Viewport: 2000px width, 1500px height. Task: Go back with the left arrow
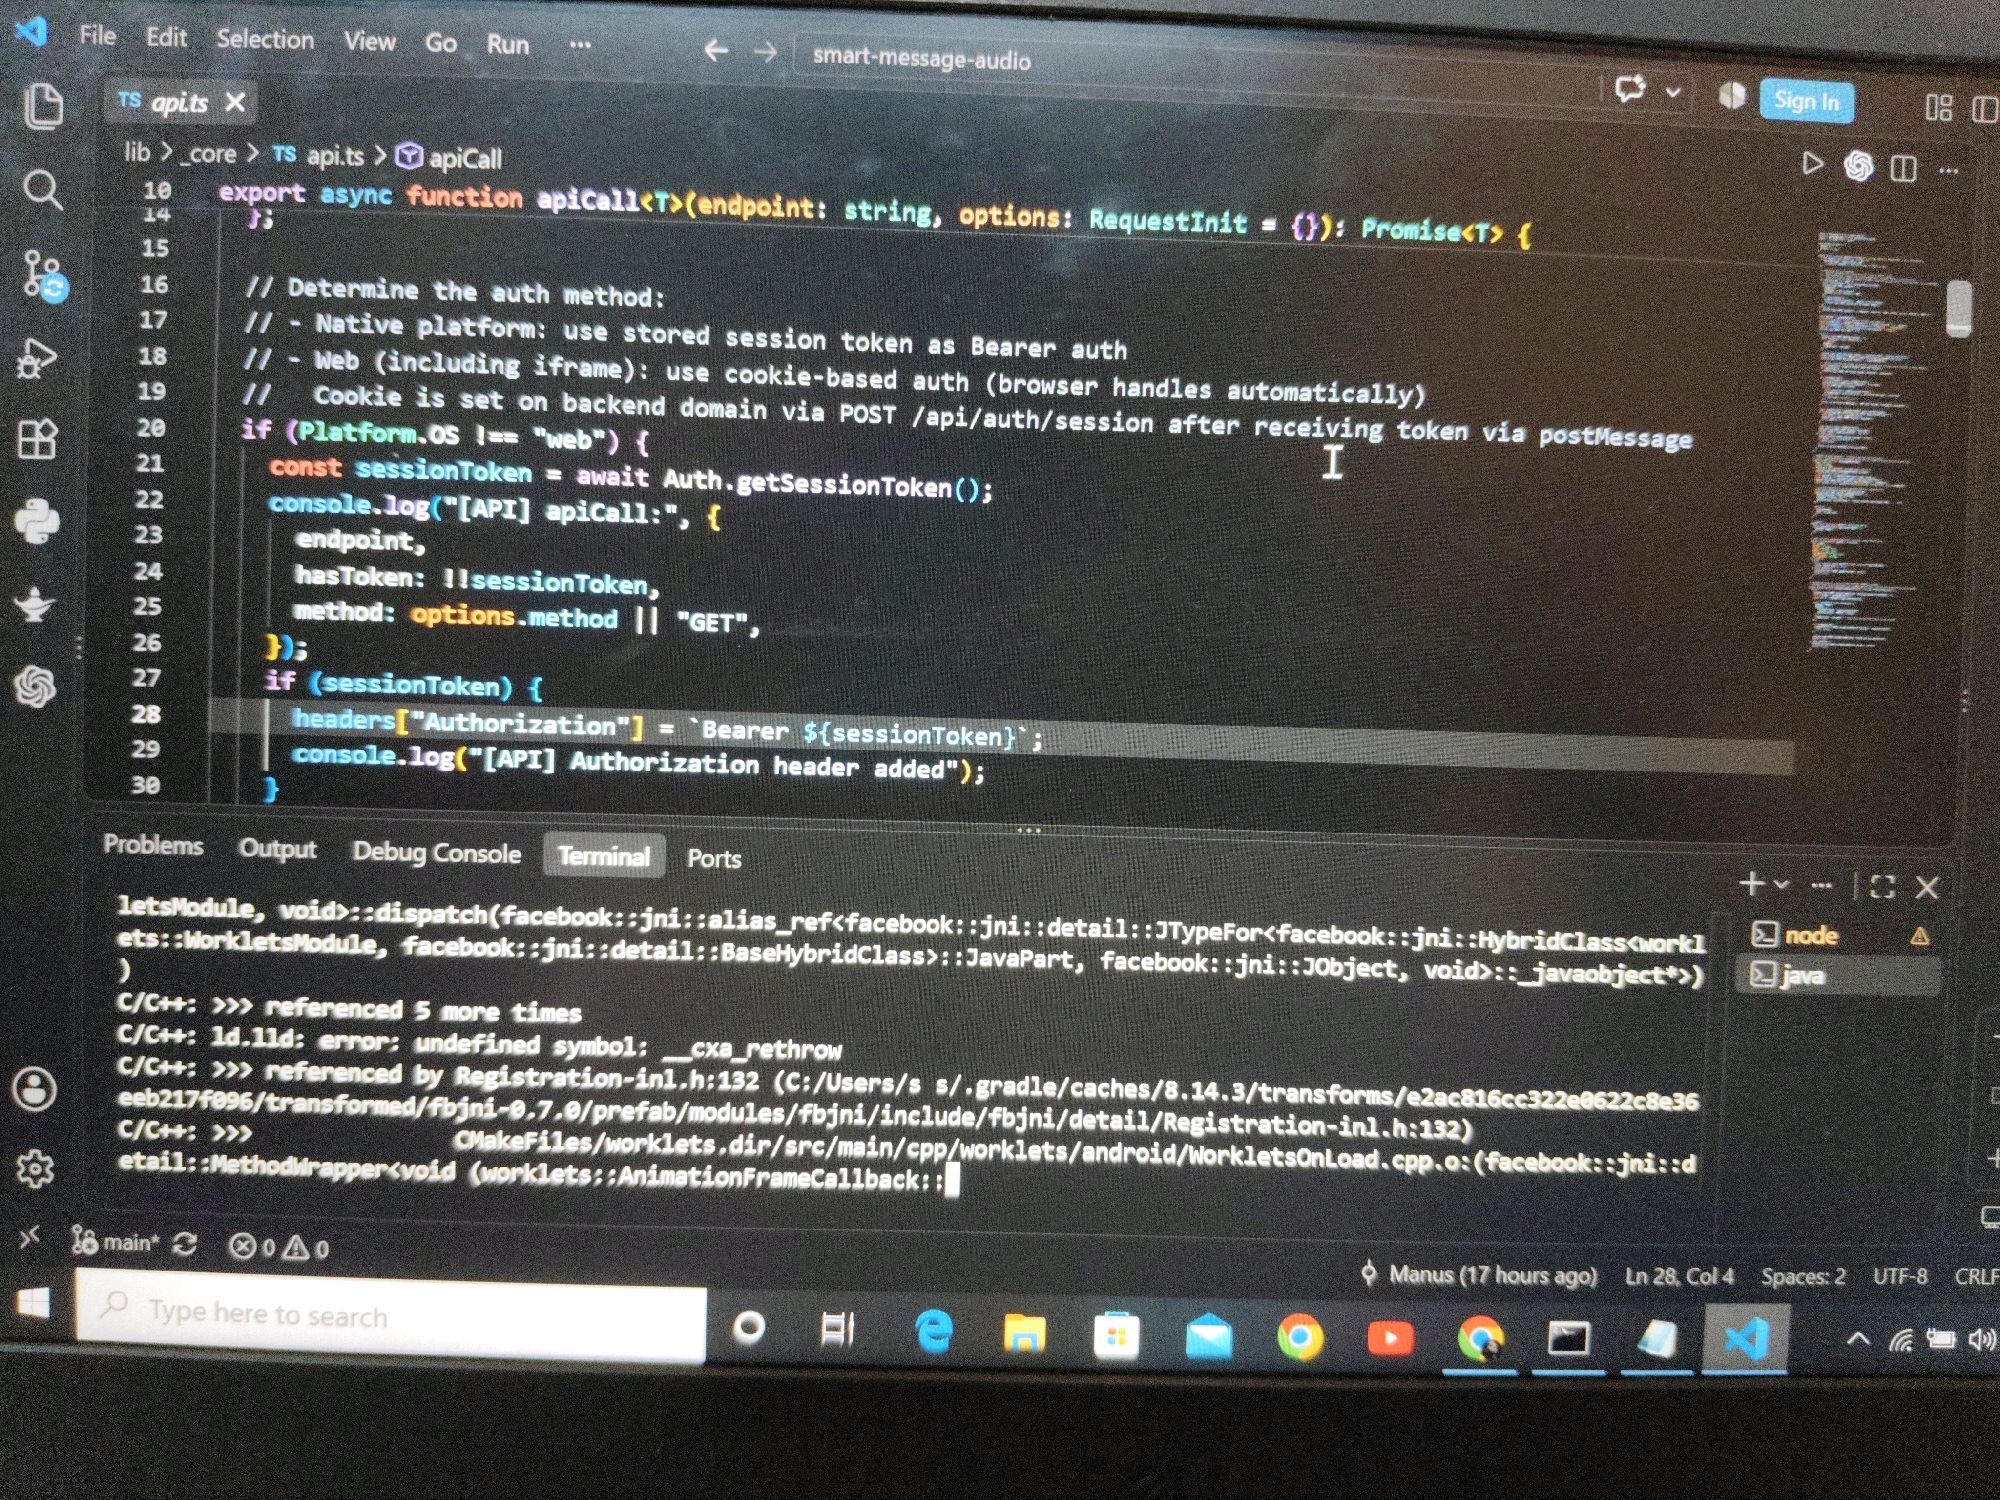click(x=715, y=50)
